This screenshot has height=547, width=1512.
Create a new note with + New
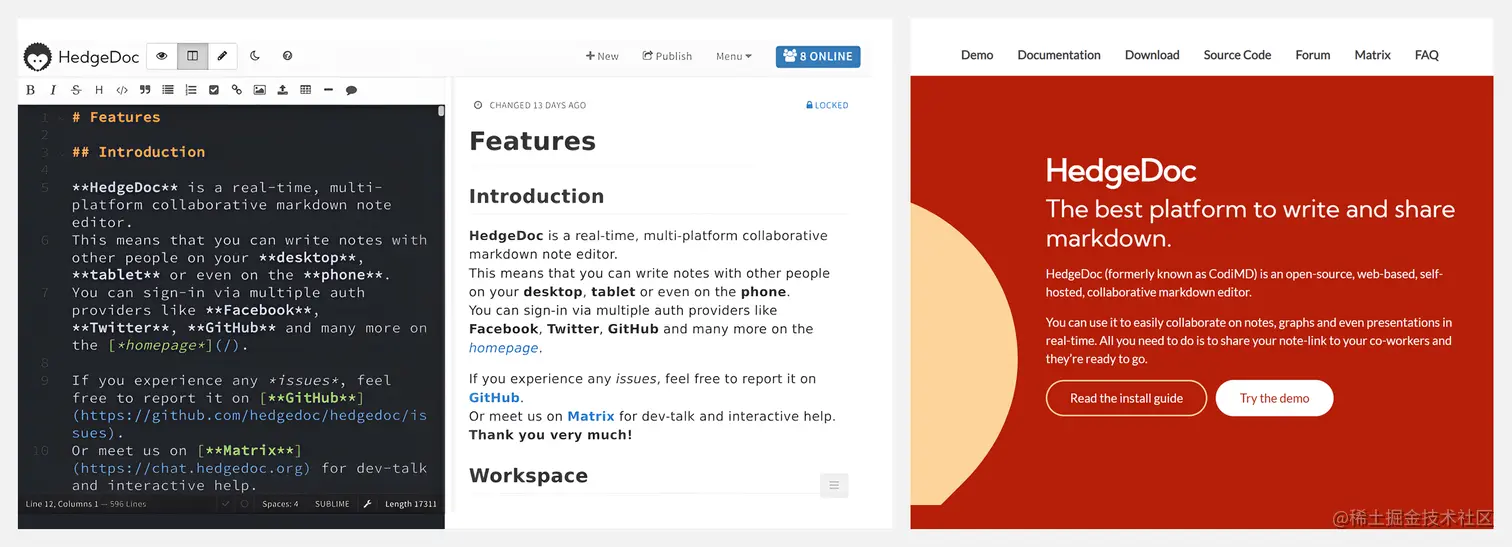(x=602, y=56)
